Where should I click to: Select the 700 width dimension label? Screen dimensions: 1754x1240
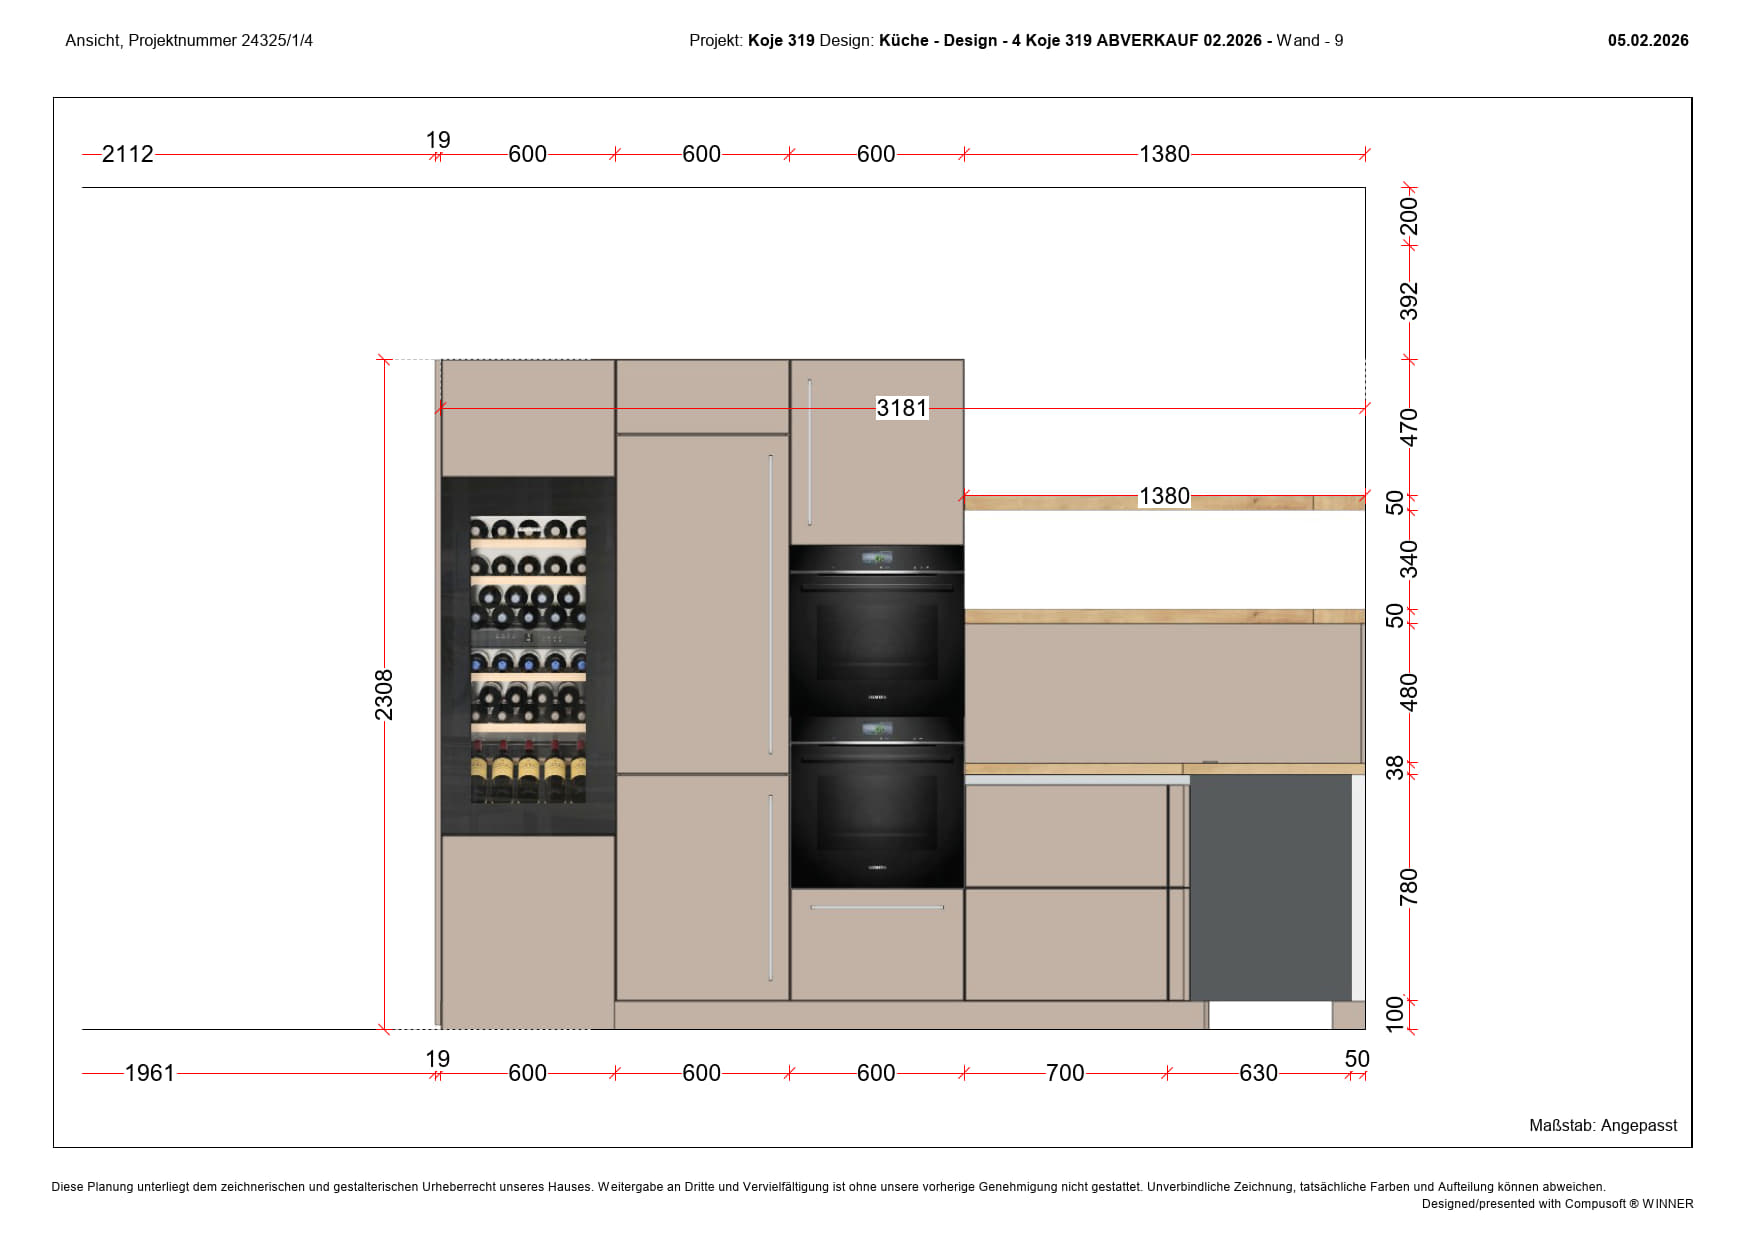tap(1064, 1073)
